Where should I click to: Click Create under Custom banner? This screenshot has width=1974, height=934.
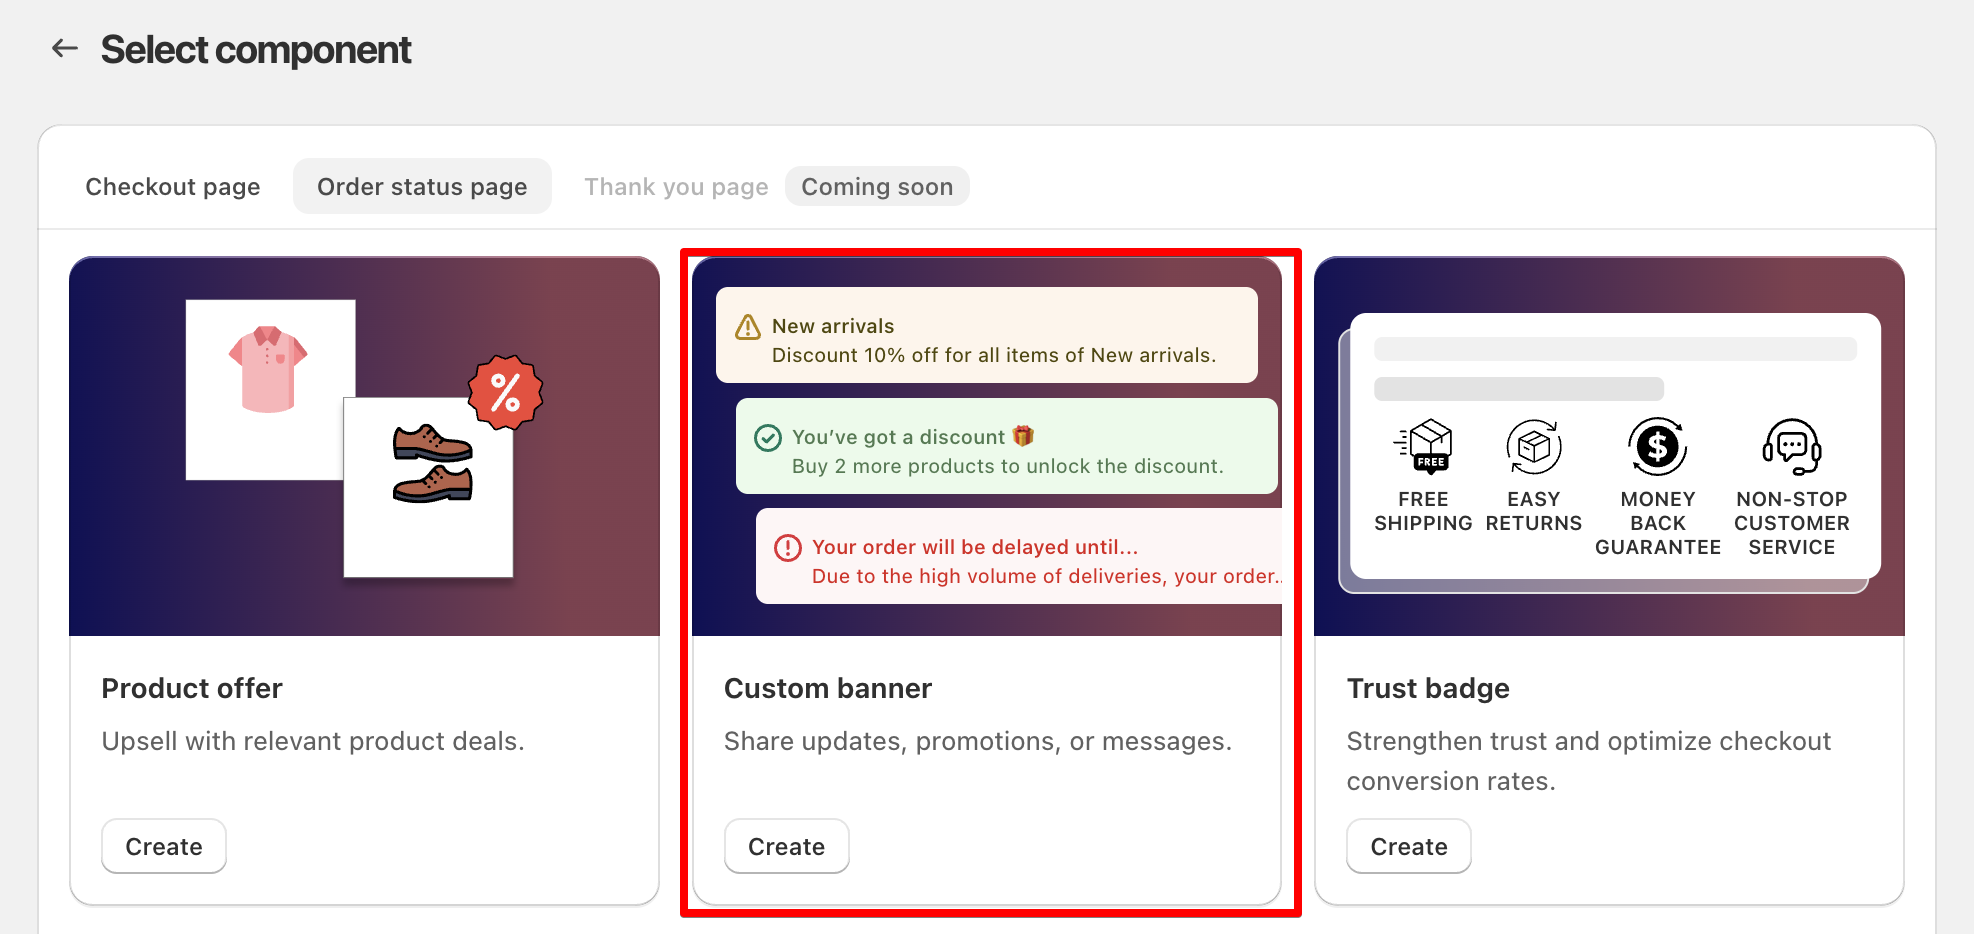[x=786, y=846]
